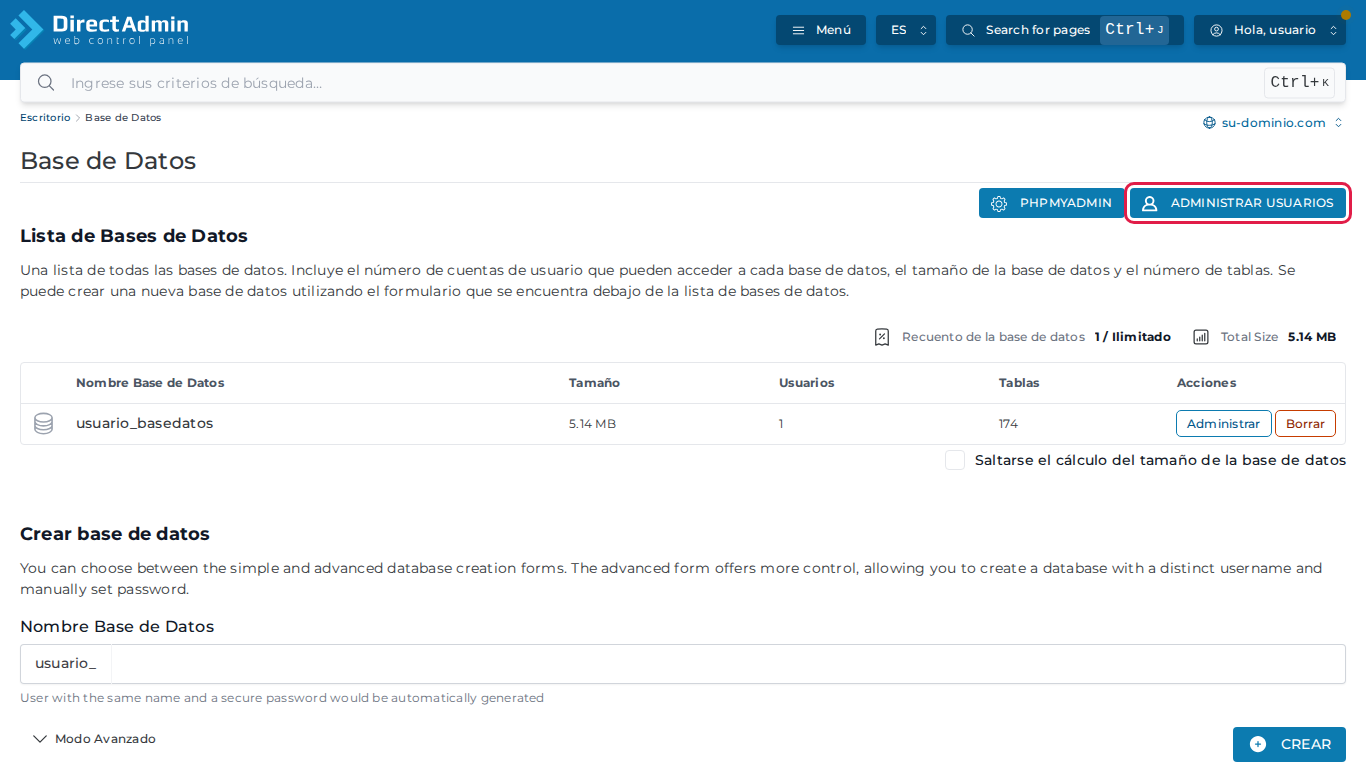Click the globe icon next to su-dominio.com
Image resolution: width=1366 pixels, height=768 pixels.
tap(1209, 123)
